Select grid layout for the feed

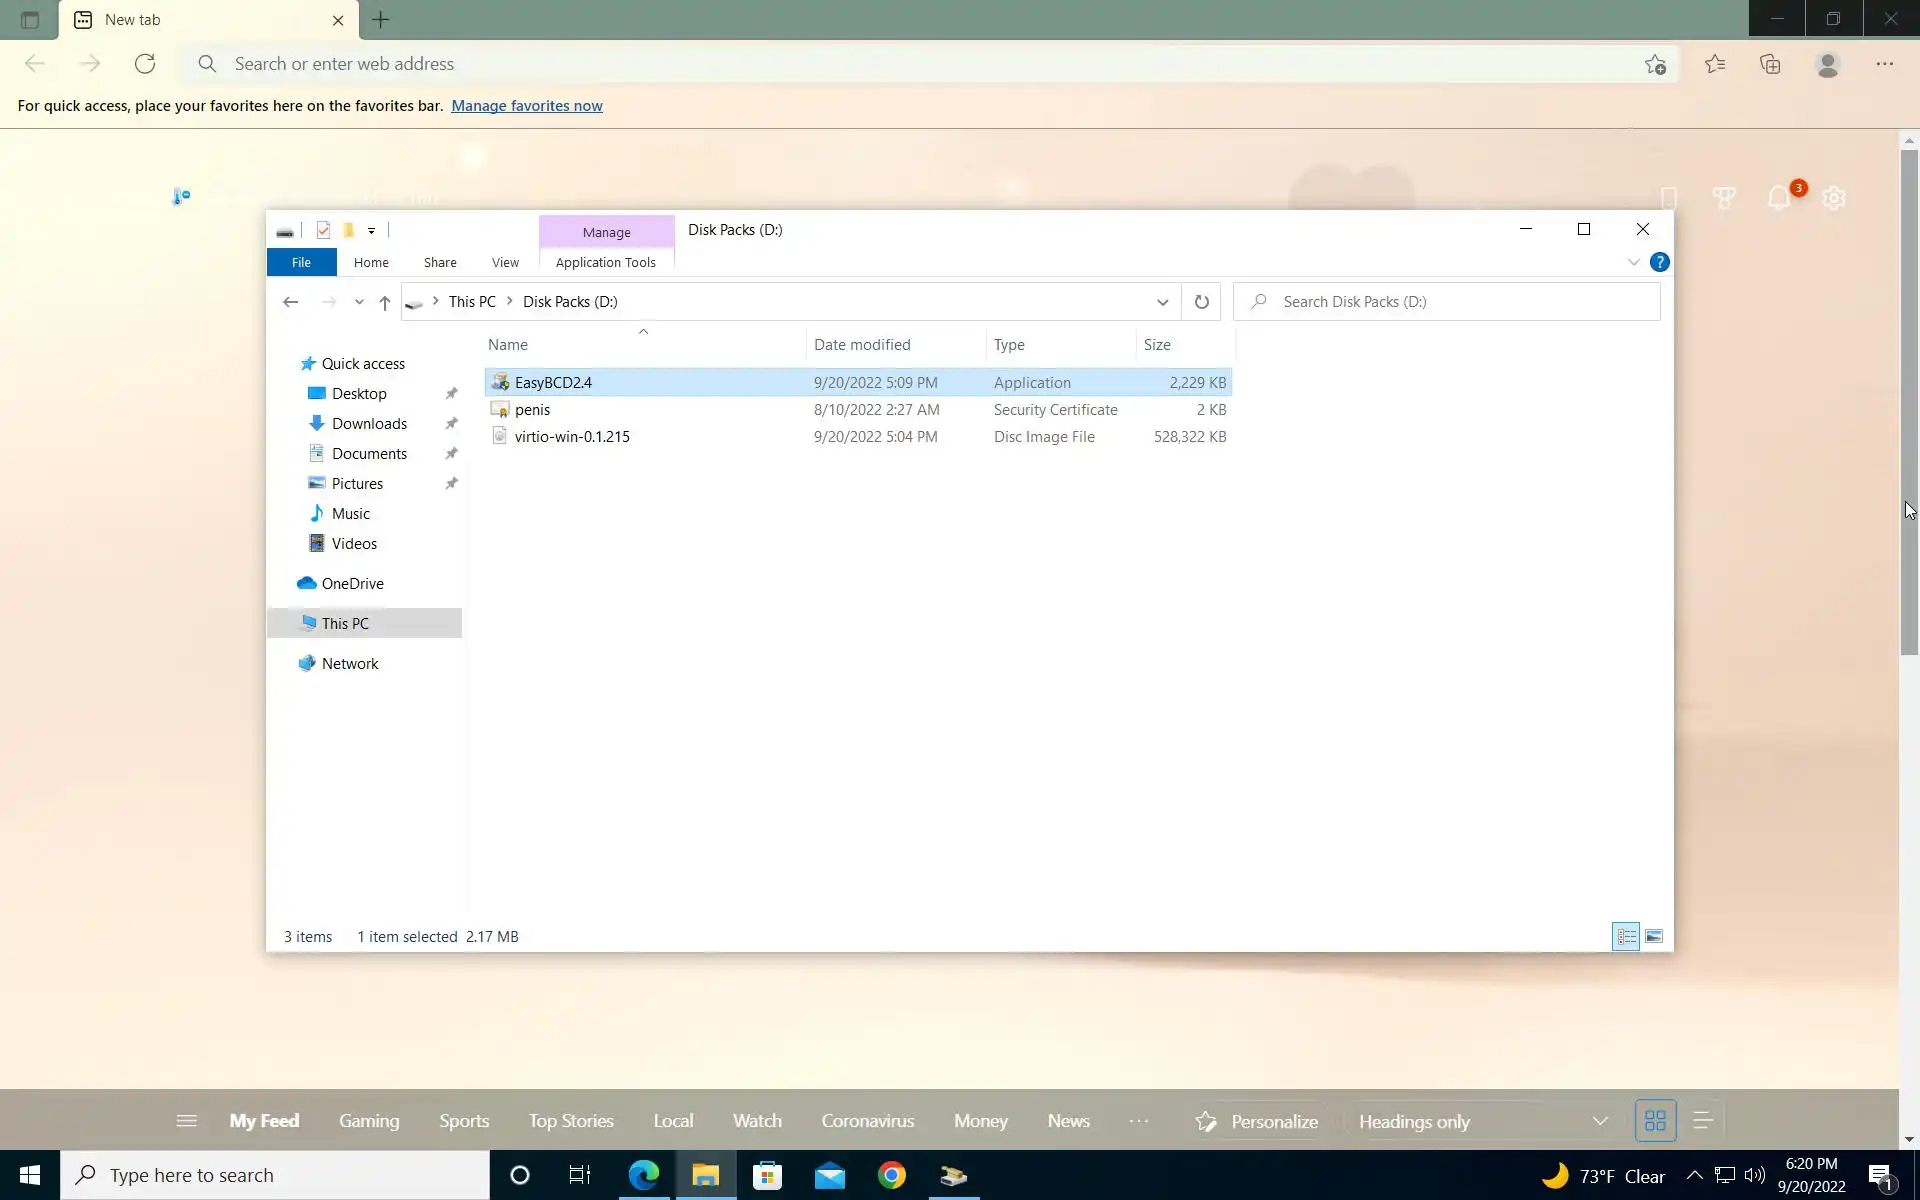1655,1121
